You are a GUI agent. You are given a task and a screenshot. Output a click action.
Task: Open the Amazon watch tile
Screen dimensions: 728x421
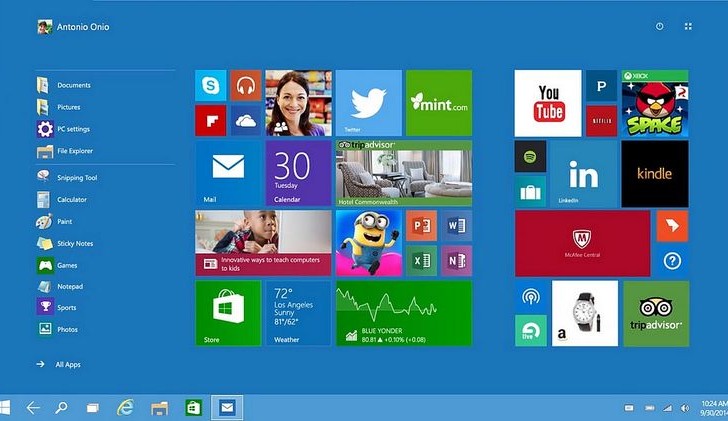585,313
